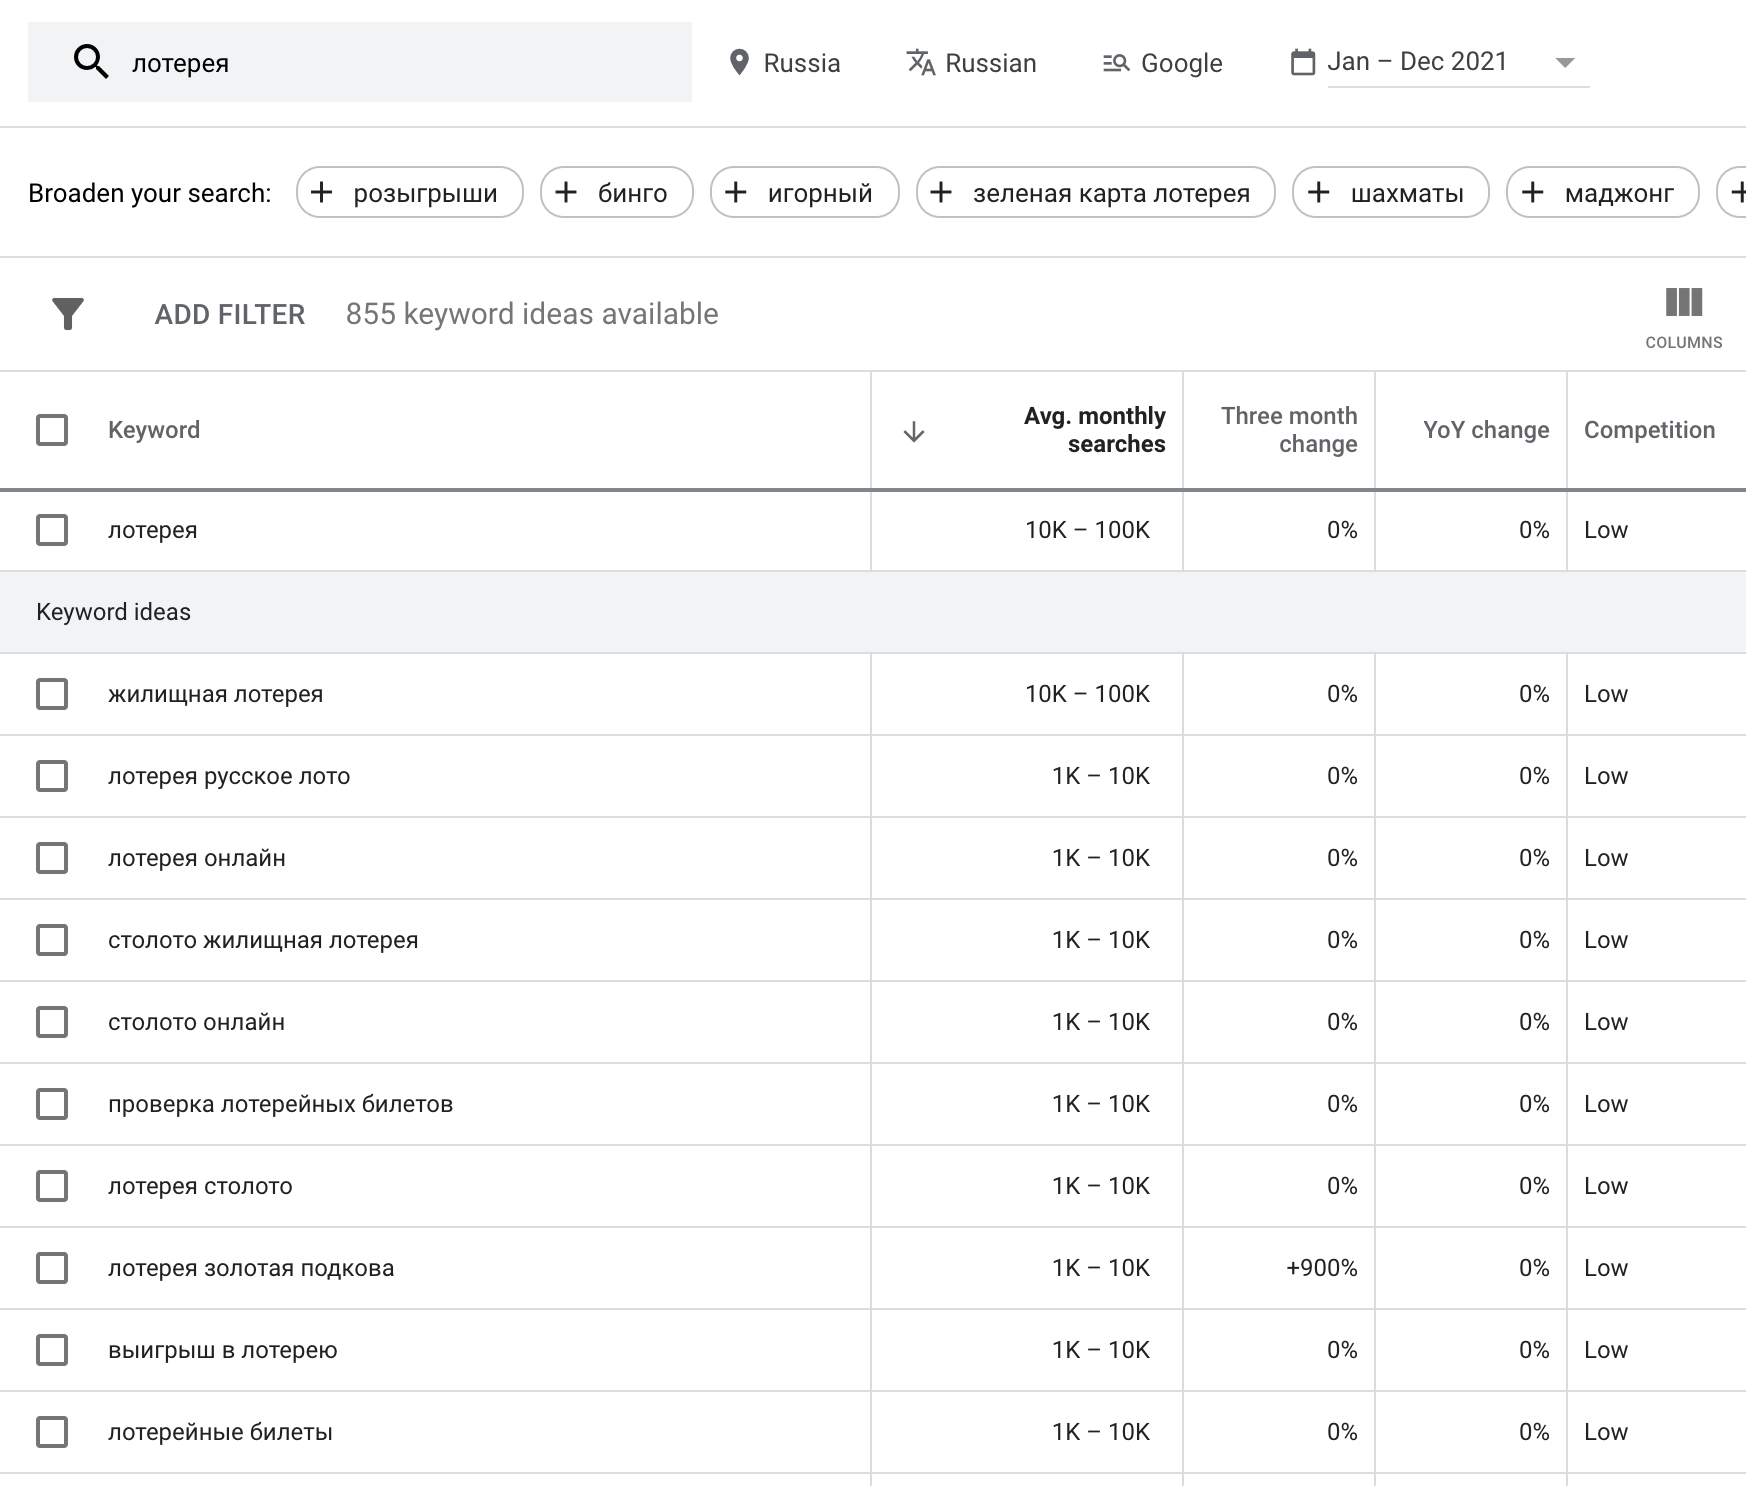
Task: Click the calendar icon for date range
Action: coord(1303,62)
